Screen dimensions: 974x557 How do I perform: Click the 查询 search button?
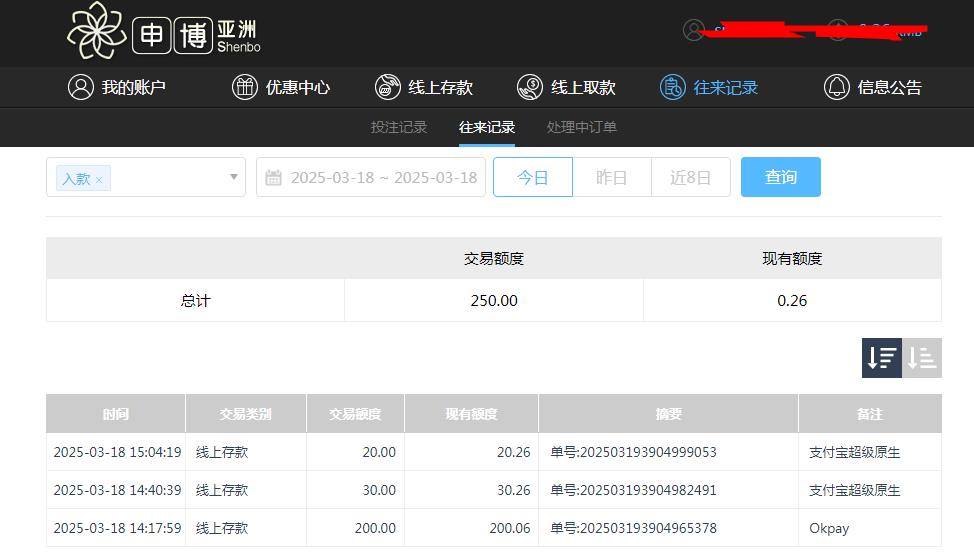click(781, 177)
